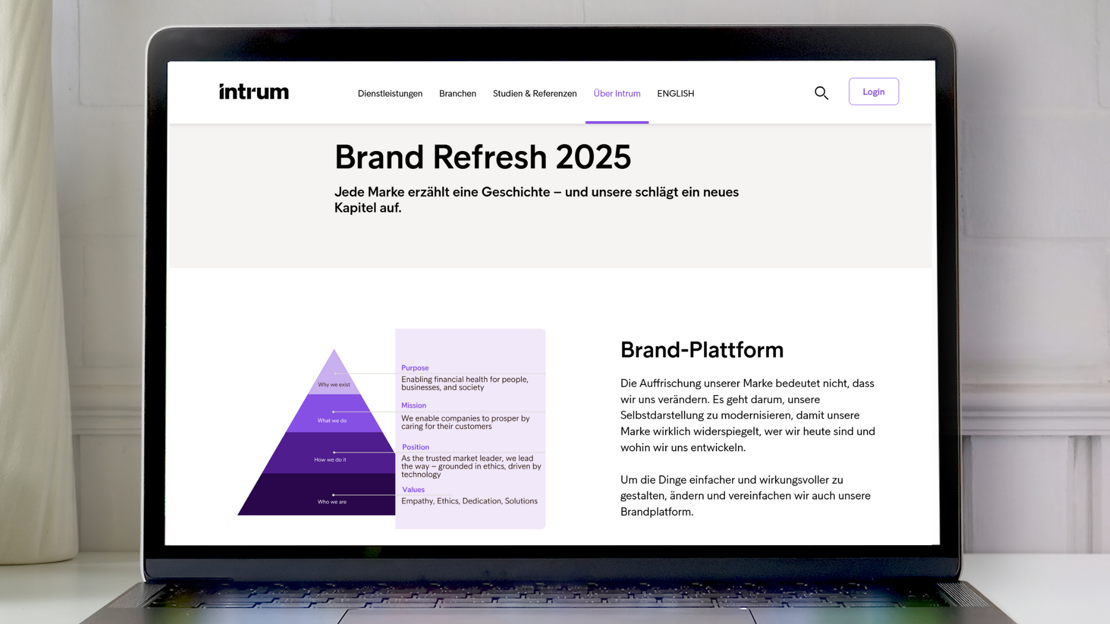Click the 'Brand Refresh 2025' page heading
This screenshot has width=1110, height=624.
coord(483,157)
